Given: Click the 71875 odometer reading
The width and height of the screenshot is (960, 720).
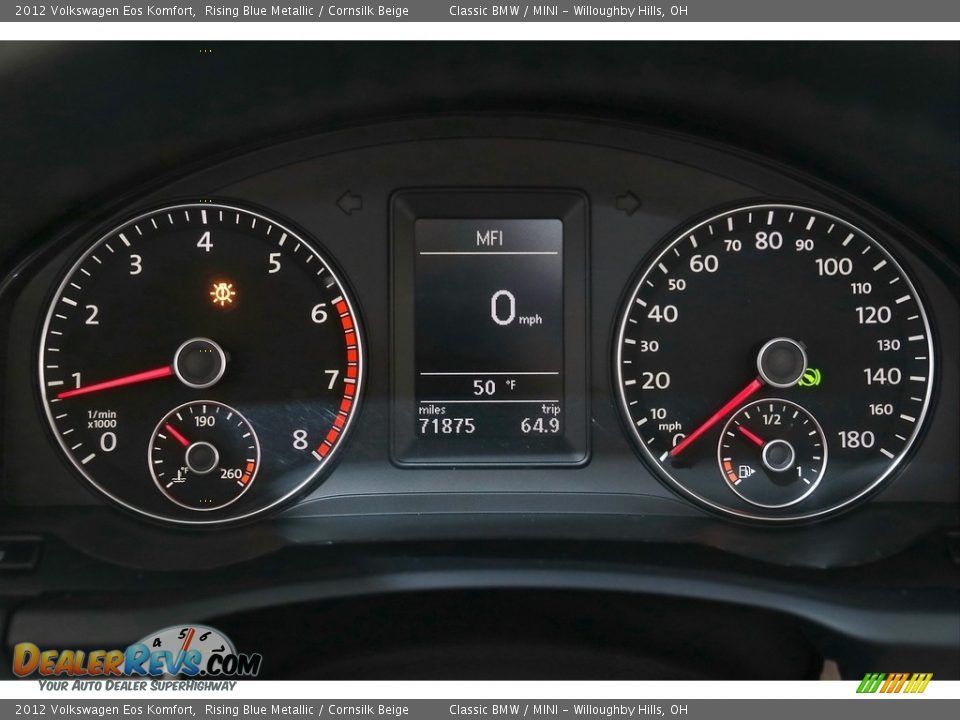Looking at the screenshot, I should (447, 426).
